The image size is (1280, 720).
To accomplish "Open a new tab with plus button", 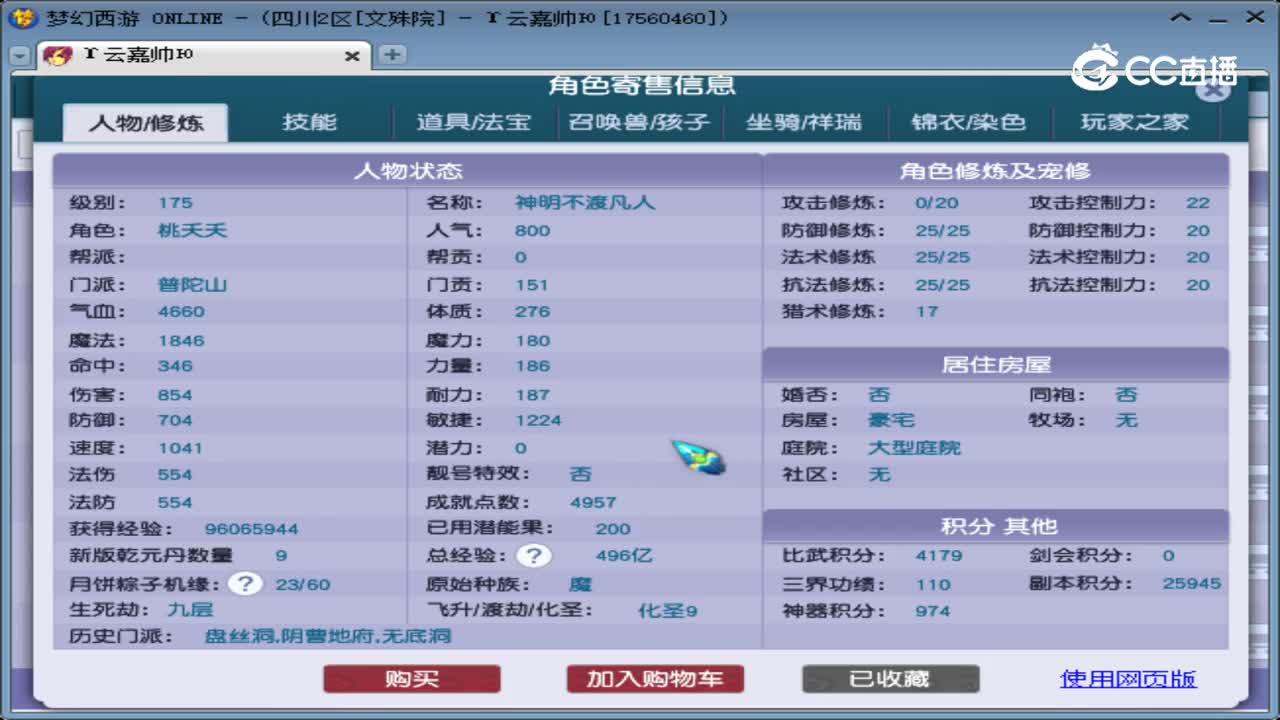I will tap(392, 55).
